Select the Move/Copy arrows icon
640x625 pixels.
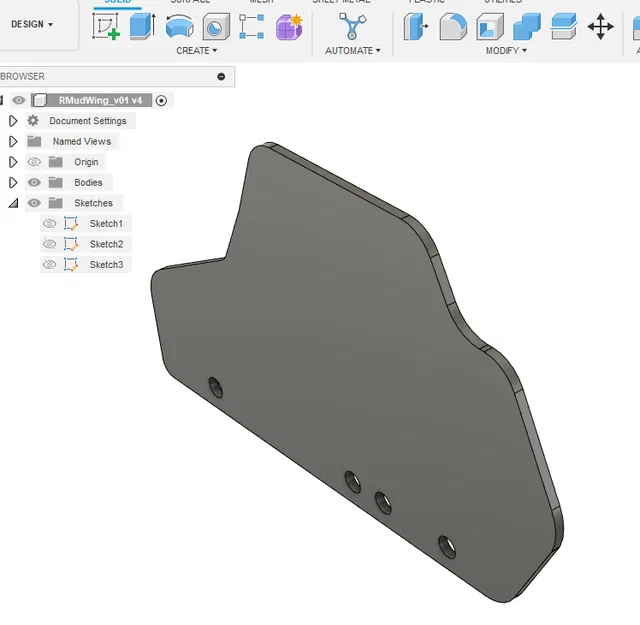[x=600, y=27]
